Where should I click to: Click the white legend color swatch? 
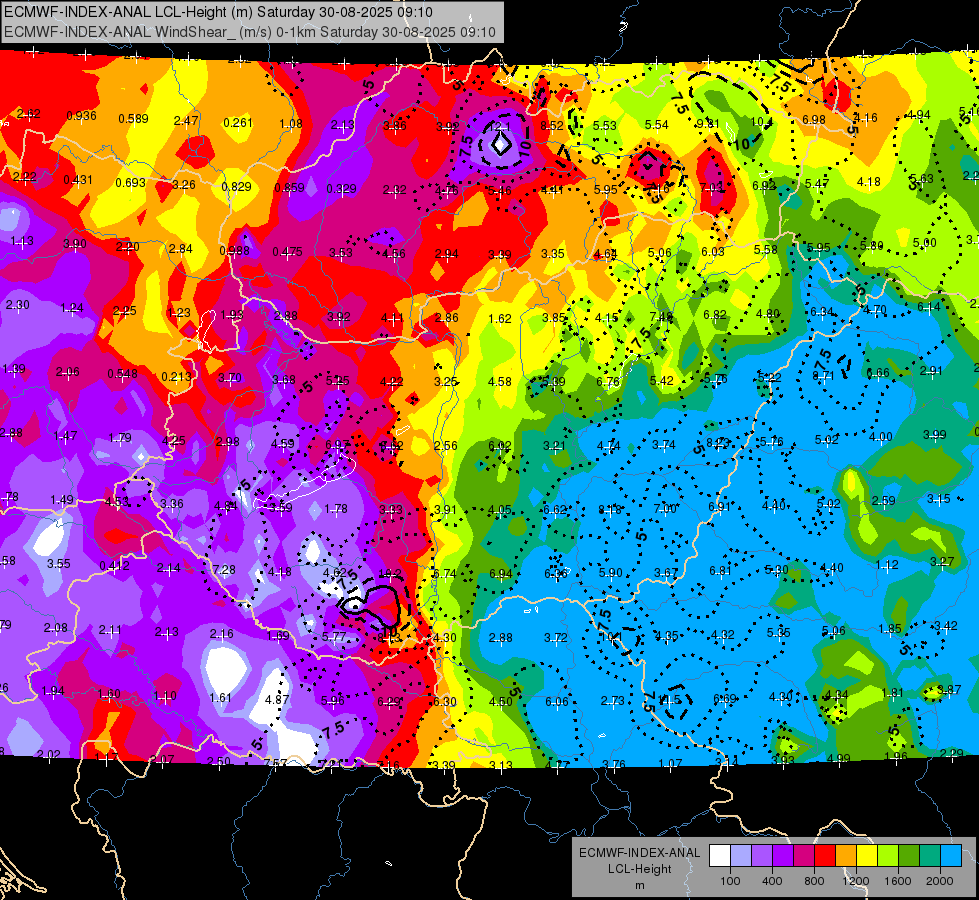click(720, 856)
